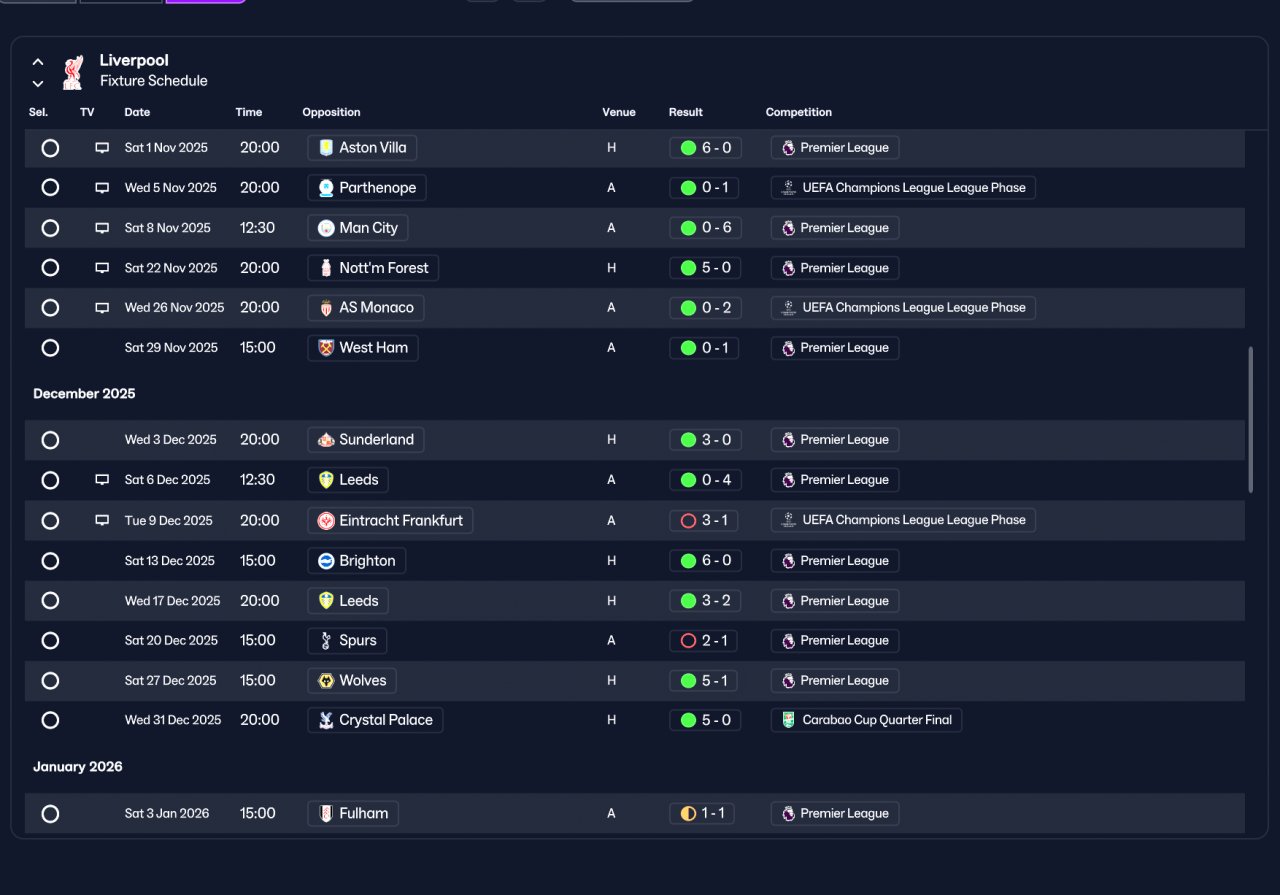Click half-yellow draw indicator on Fulham row
This screenshot has height=895, width=1280.
(688, 813)
